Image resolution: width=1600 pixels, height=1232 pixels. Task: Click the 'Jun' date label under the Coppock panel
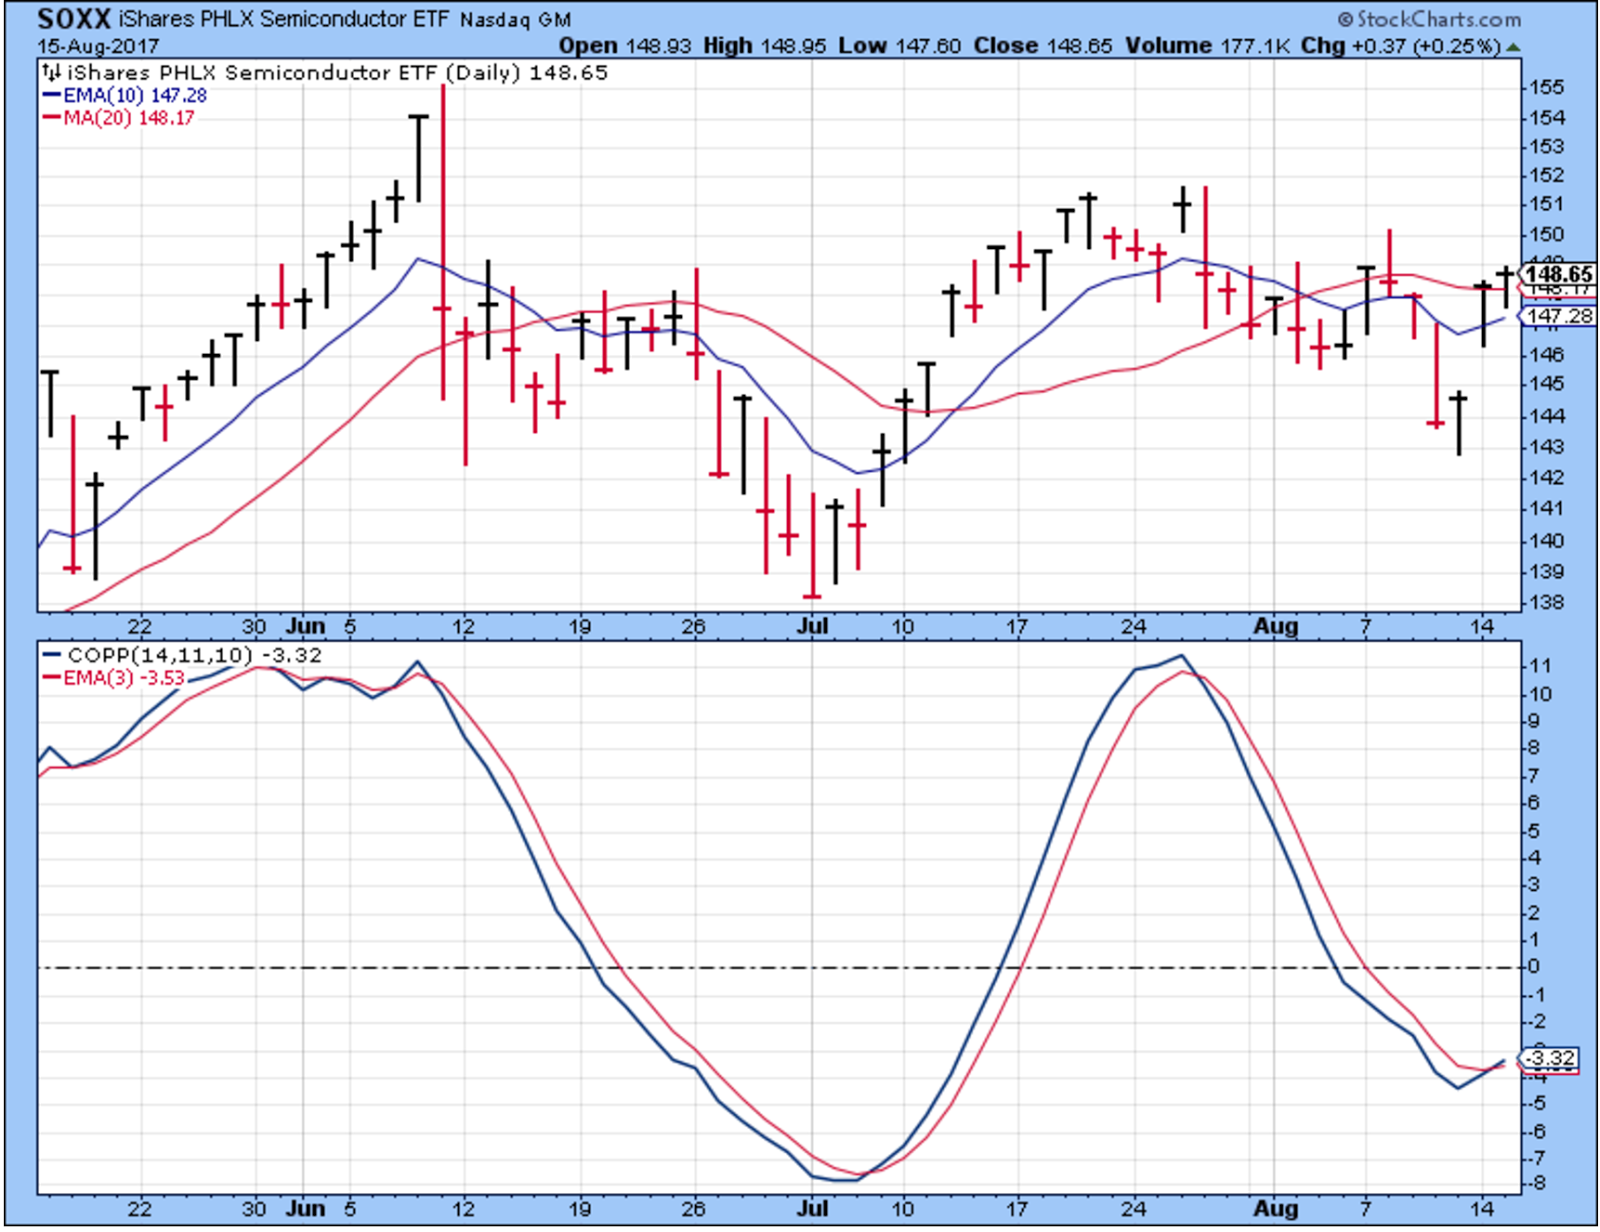point(305,1209)
